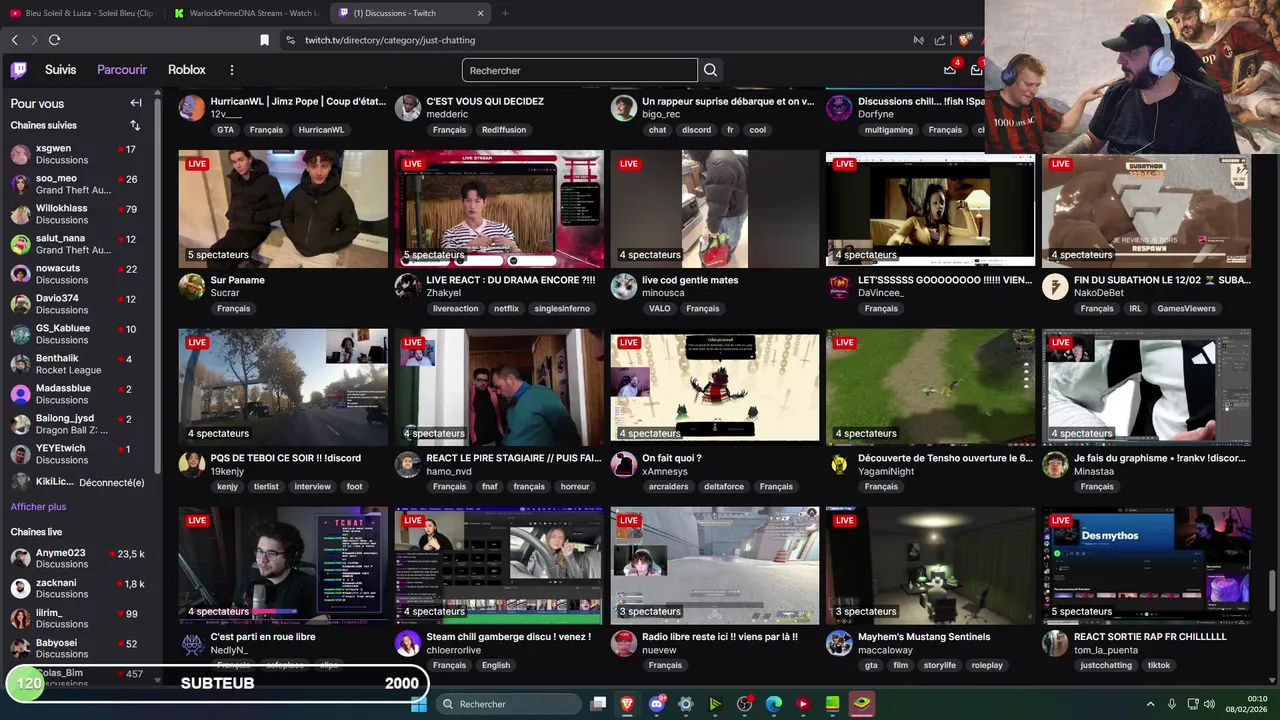Open the 'On fait quoi ?' stream title
Image resolution: width=1280 pixels, height=720 pixels.
click(x=672, y=458)
